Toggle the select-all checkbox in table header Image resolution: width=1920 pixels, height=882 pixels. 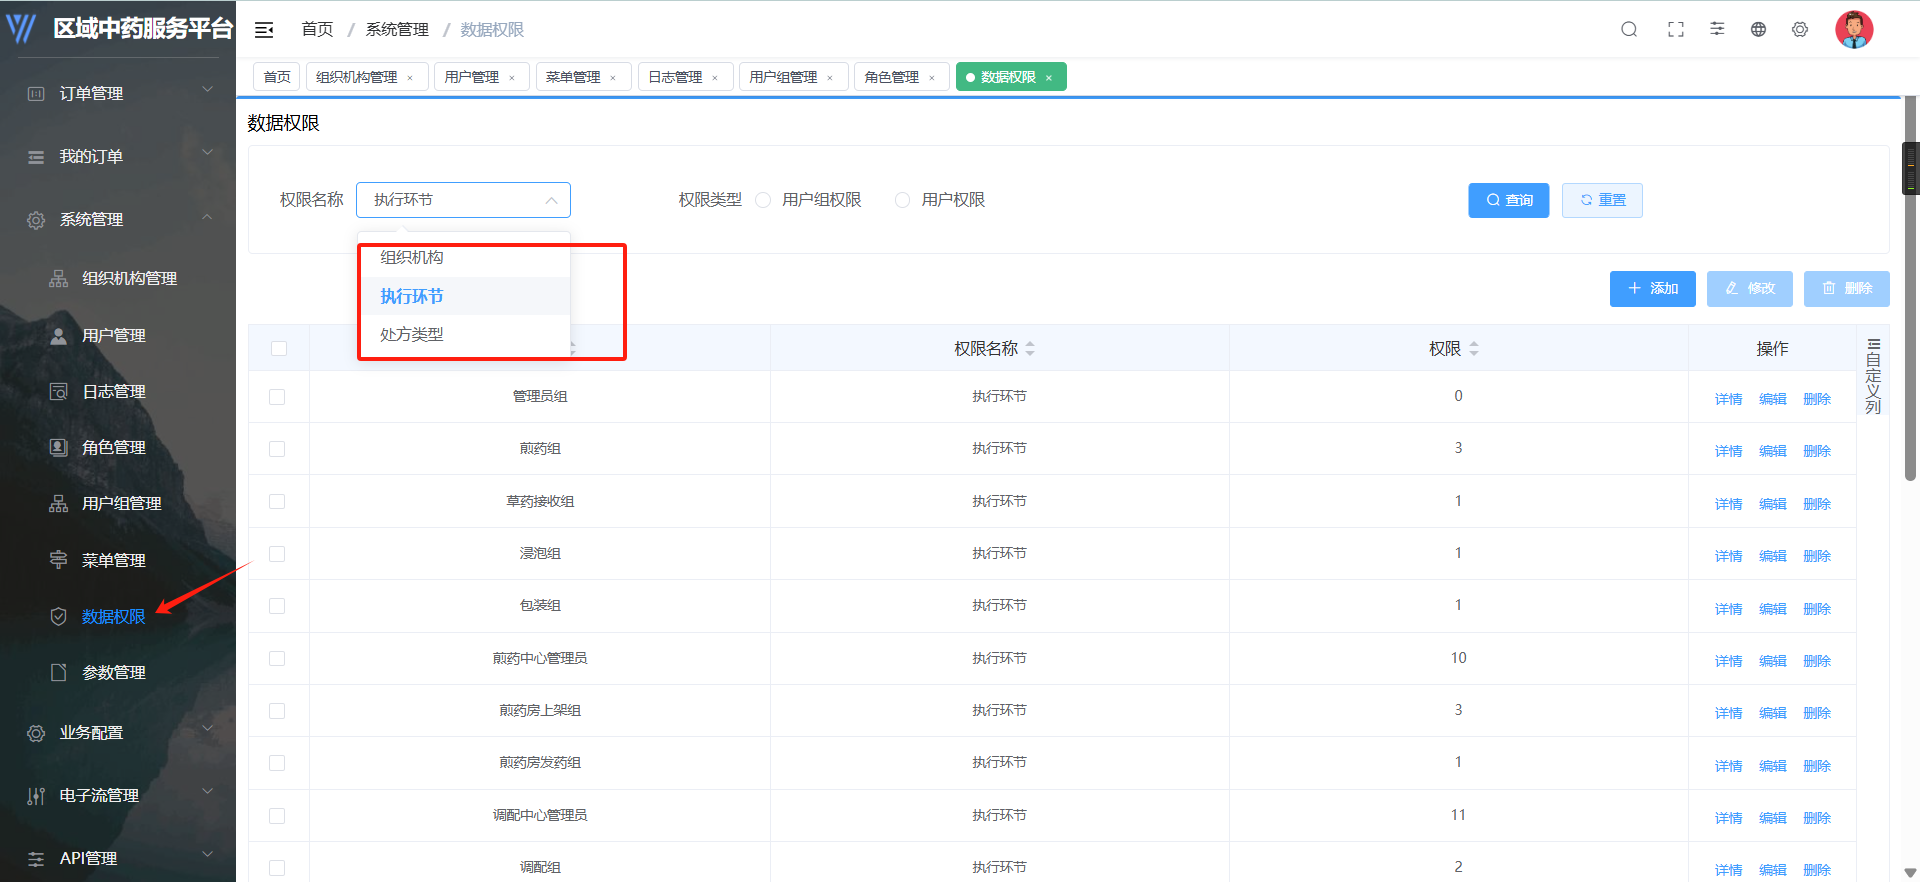[x=279, y=348]
